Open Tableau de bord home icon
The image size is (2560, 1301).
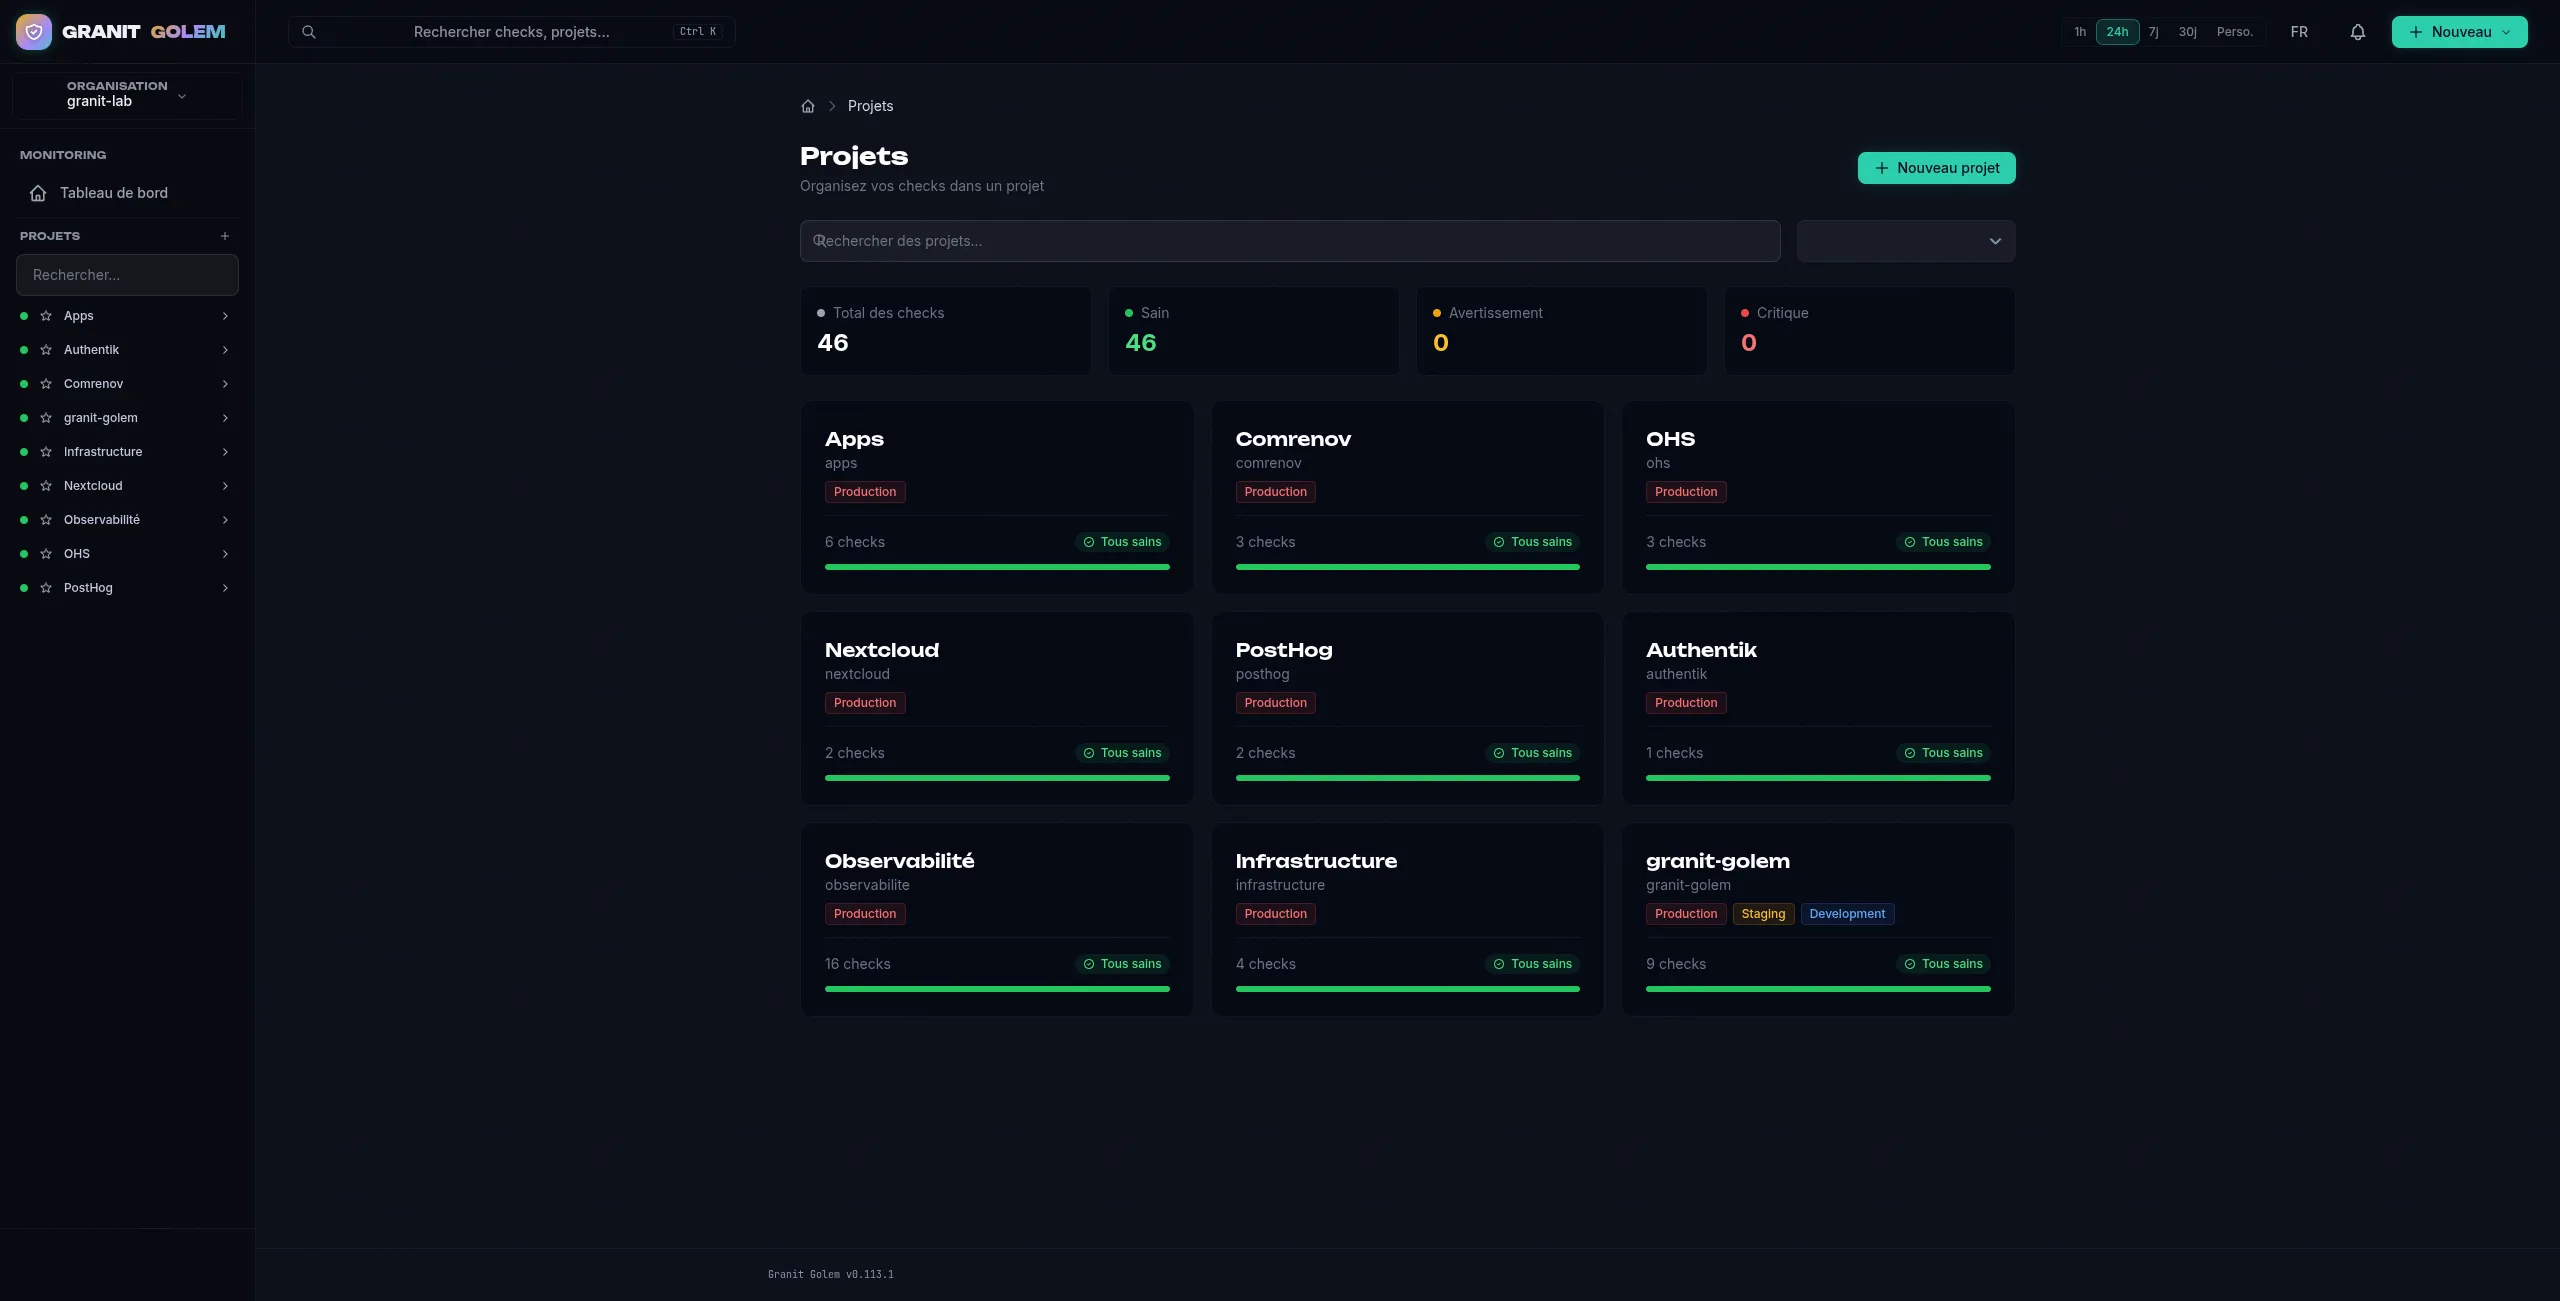coord(38,193)
